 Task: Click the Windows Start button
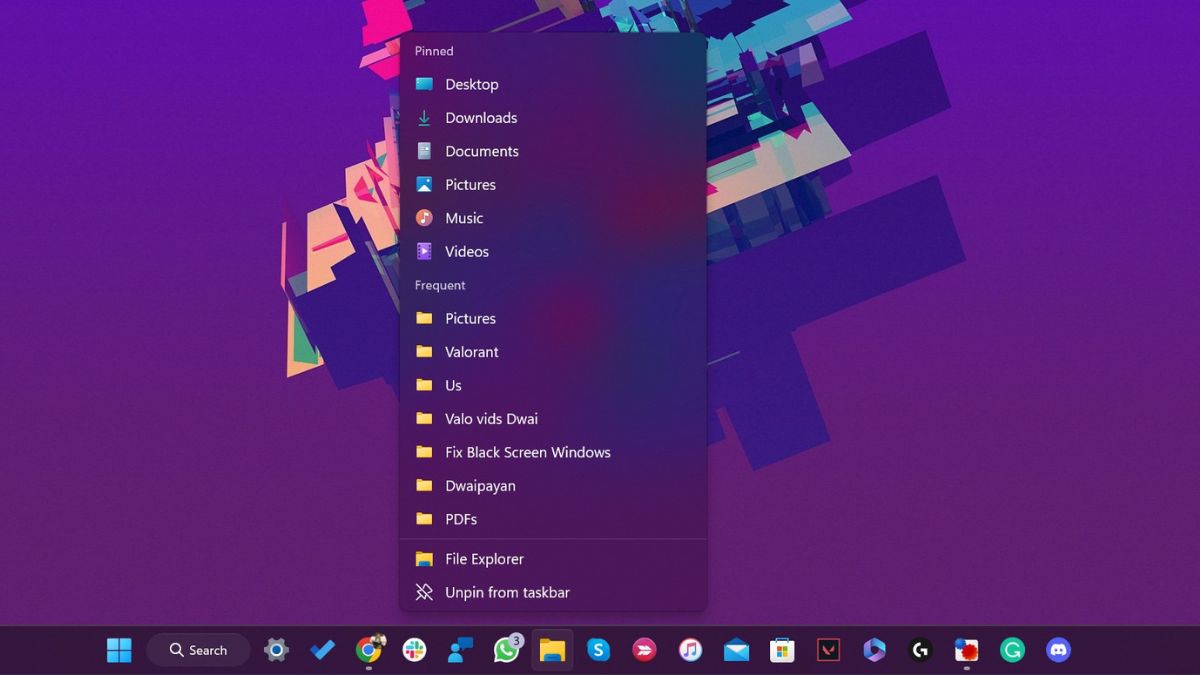click(118, 650)
